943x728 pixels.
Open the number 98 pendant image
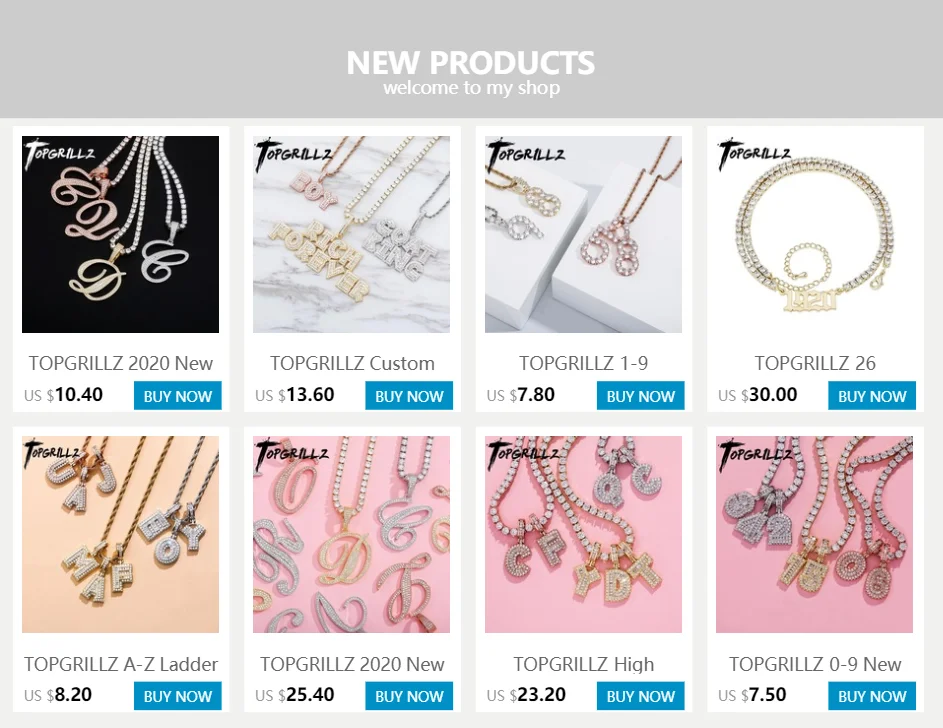pos(583,234)
